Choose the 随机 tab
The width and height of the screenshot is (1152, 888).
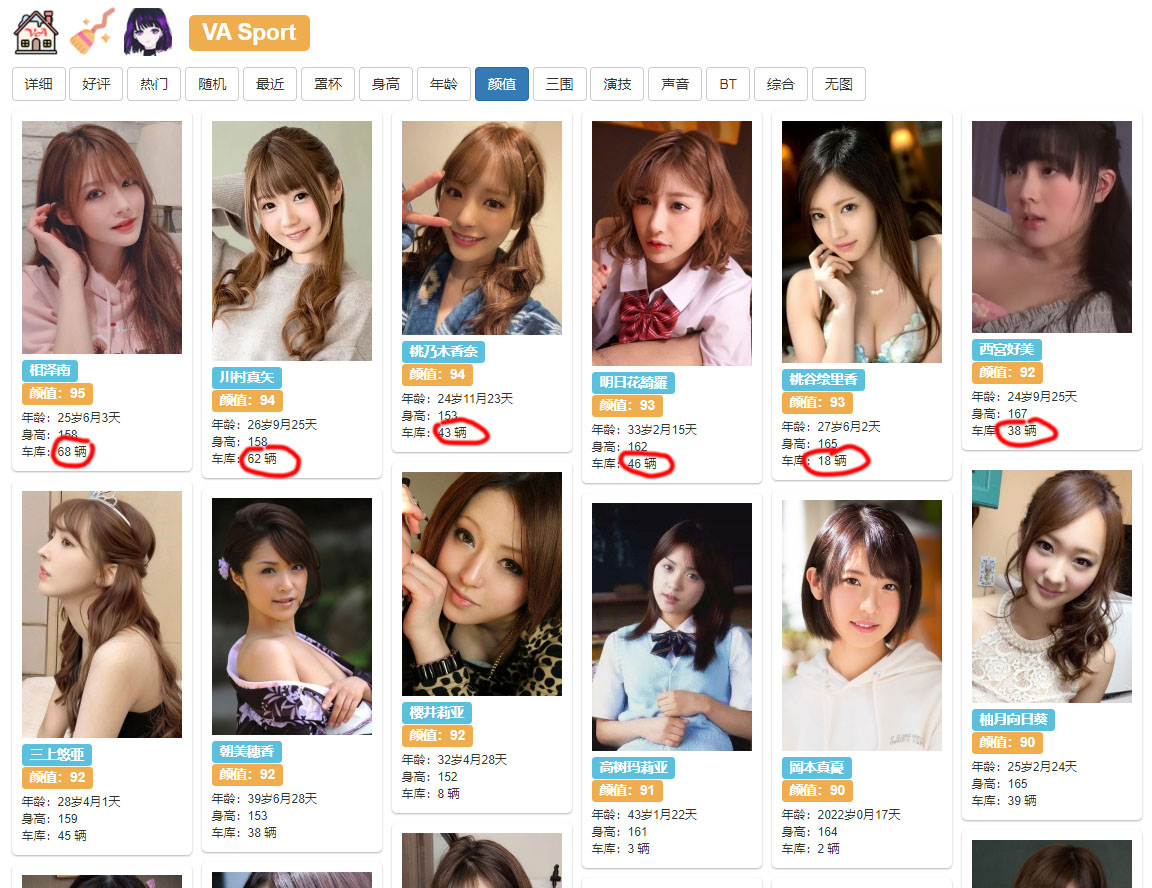[212, 84]
